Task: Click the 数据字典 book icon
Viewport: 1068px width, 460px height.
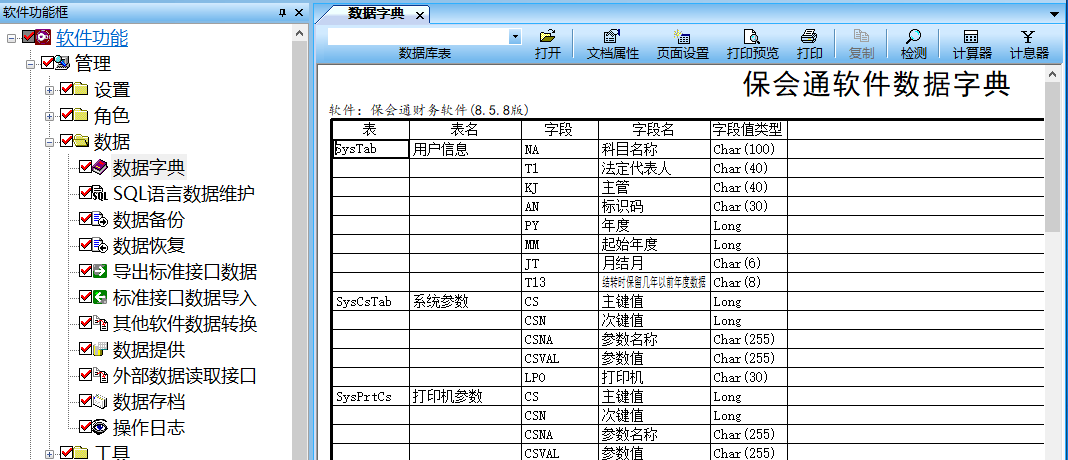Action: [99, 167]
